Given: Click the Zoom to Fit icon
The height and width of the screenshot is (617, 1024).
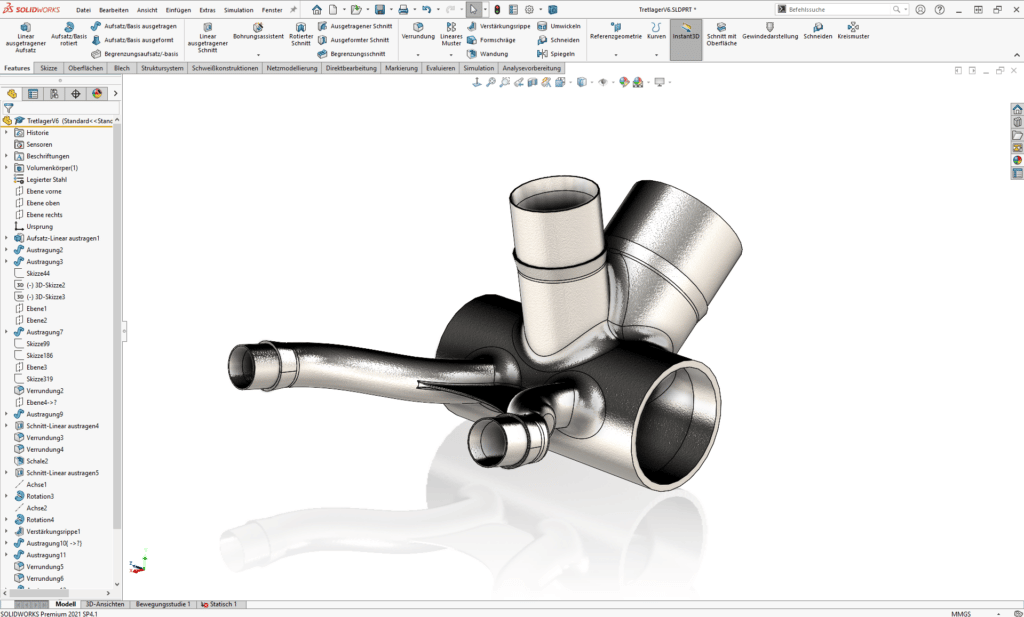Looking at the screenshot, I should click(x=491, y=84).
